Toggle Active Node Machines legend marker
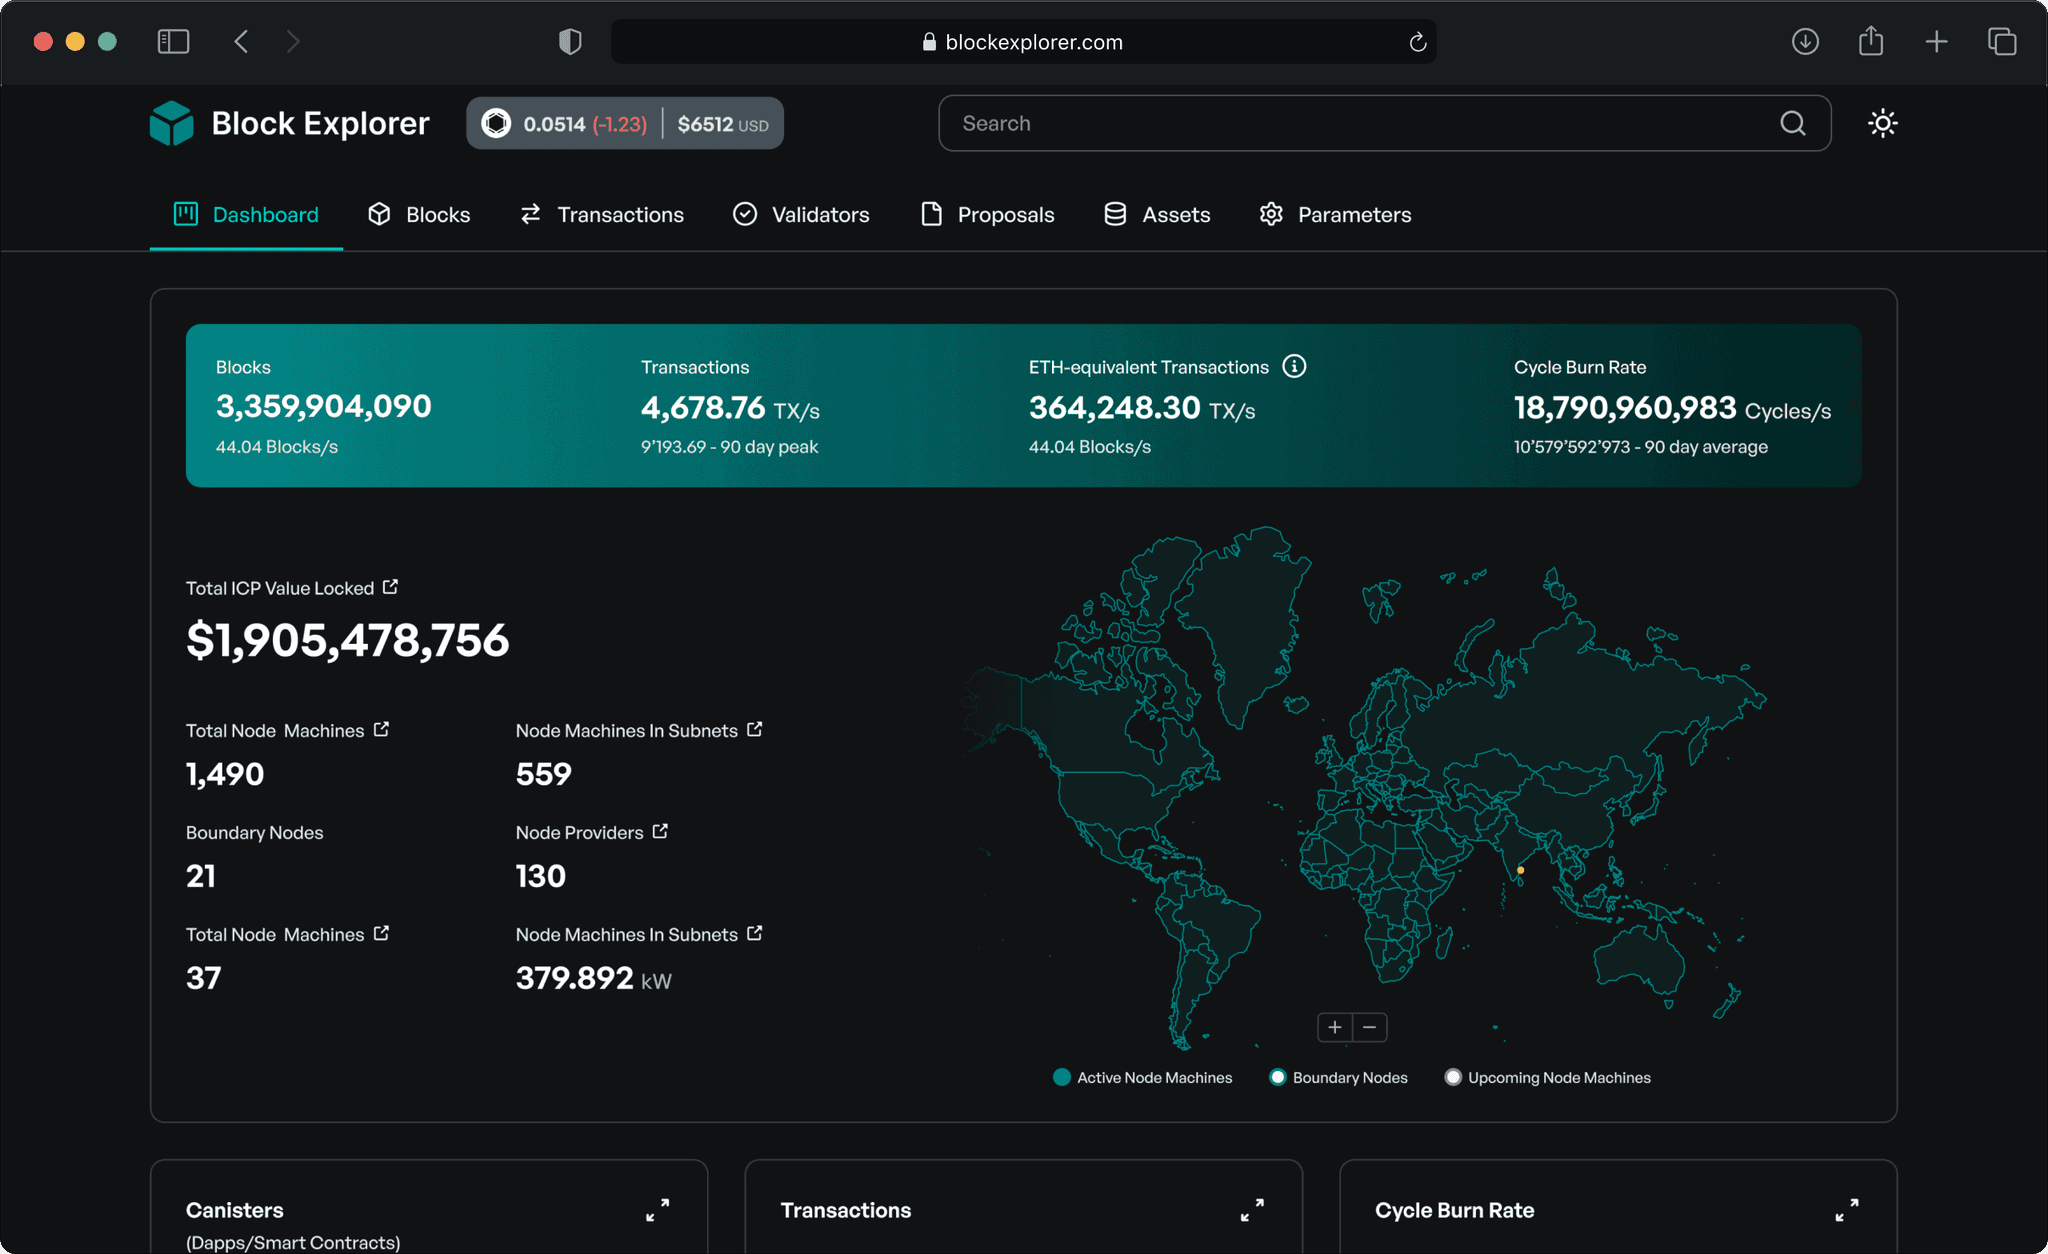This screenshot has height=1254, width=2048. (1062, 1077)
